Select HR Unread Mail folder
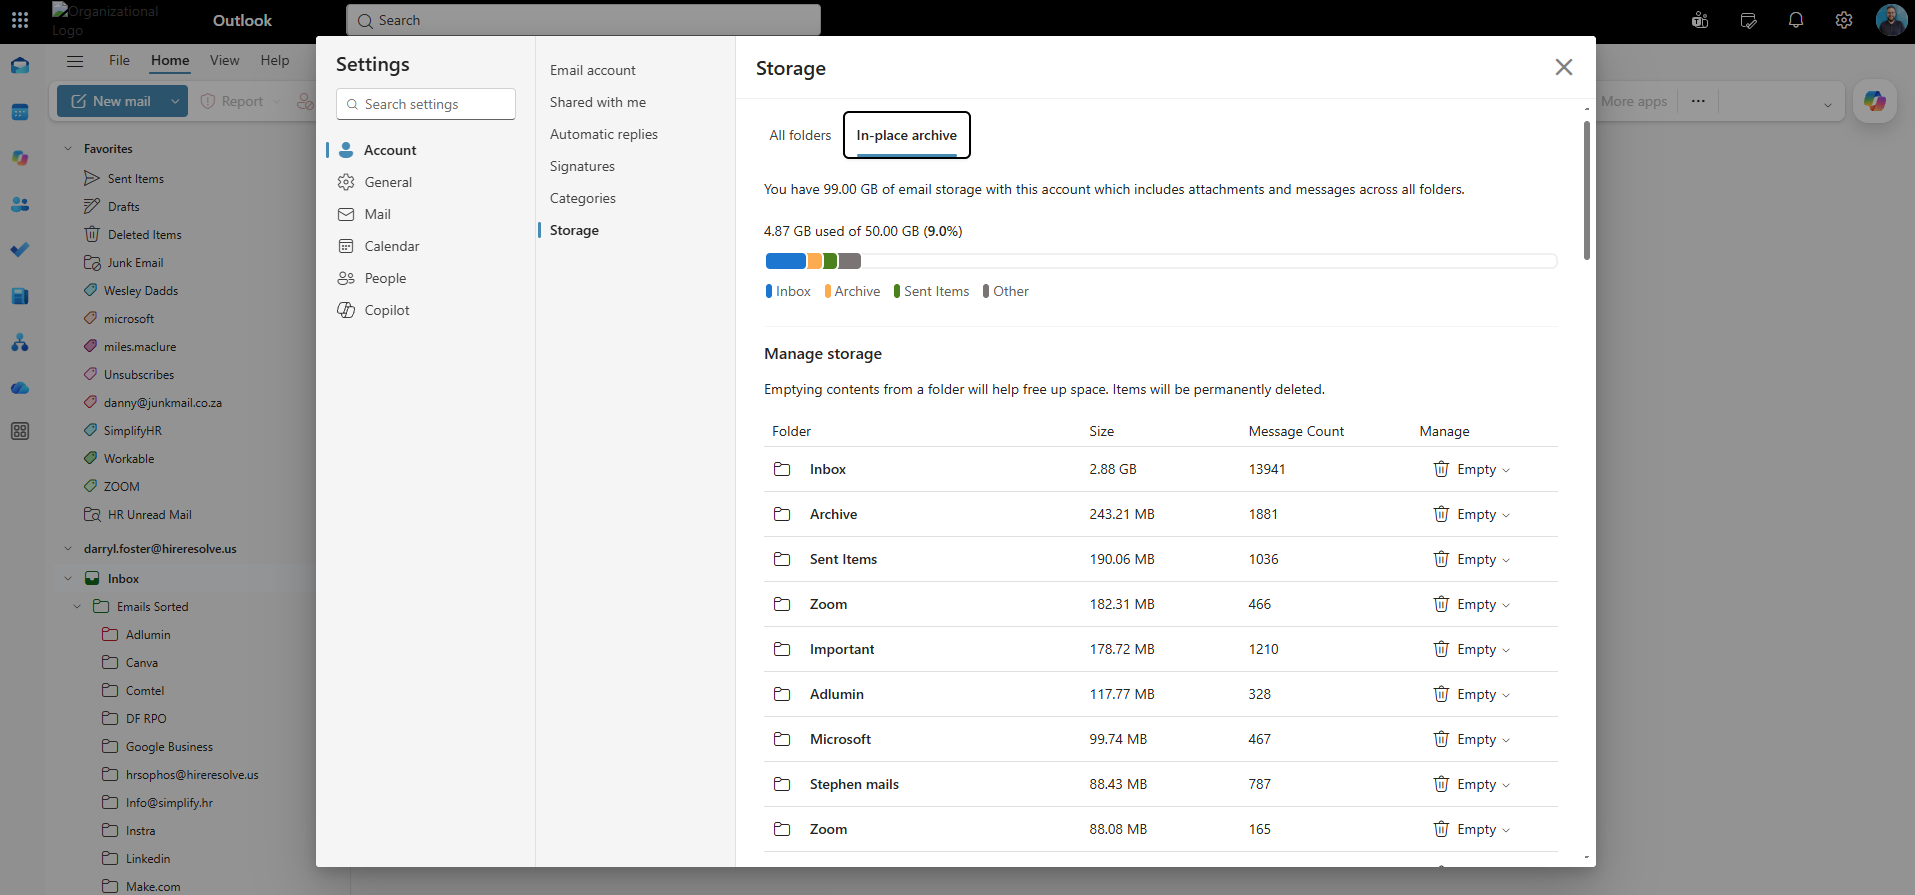This screenshot has width=1915, height=895. click(x=150, y=515)
